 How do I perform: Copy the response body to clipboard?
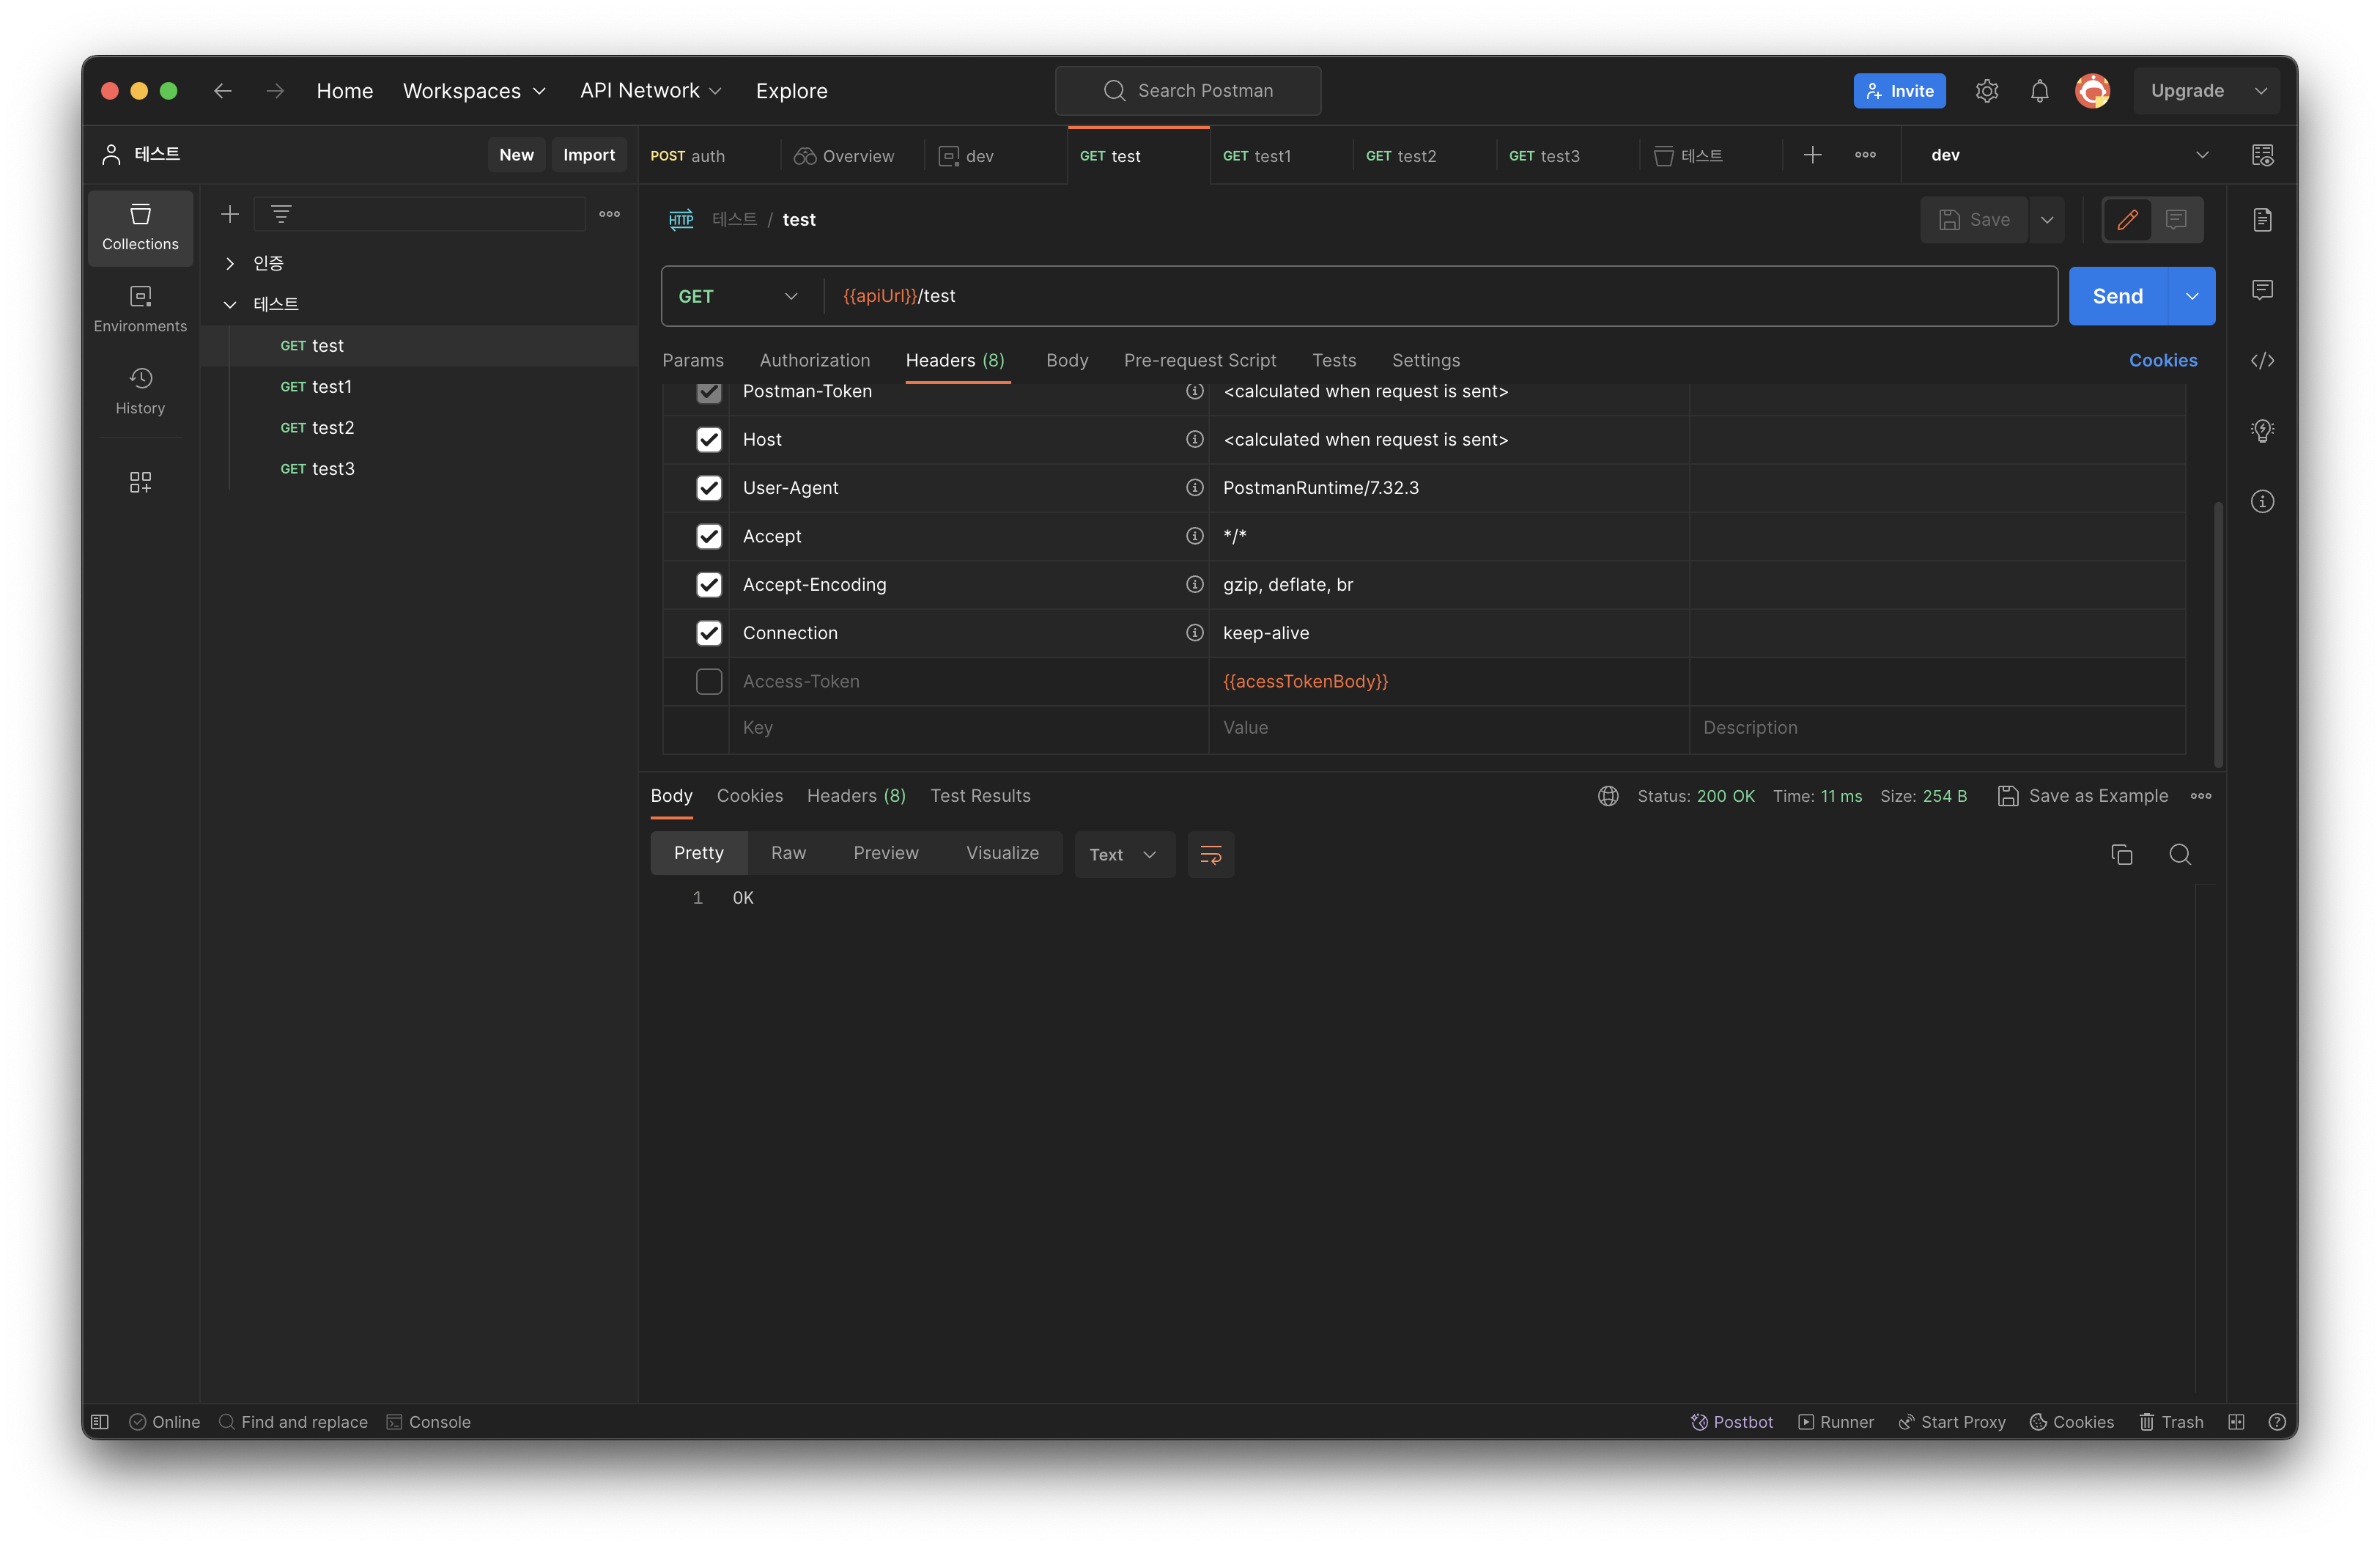2121,854
